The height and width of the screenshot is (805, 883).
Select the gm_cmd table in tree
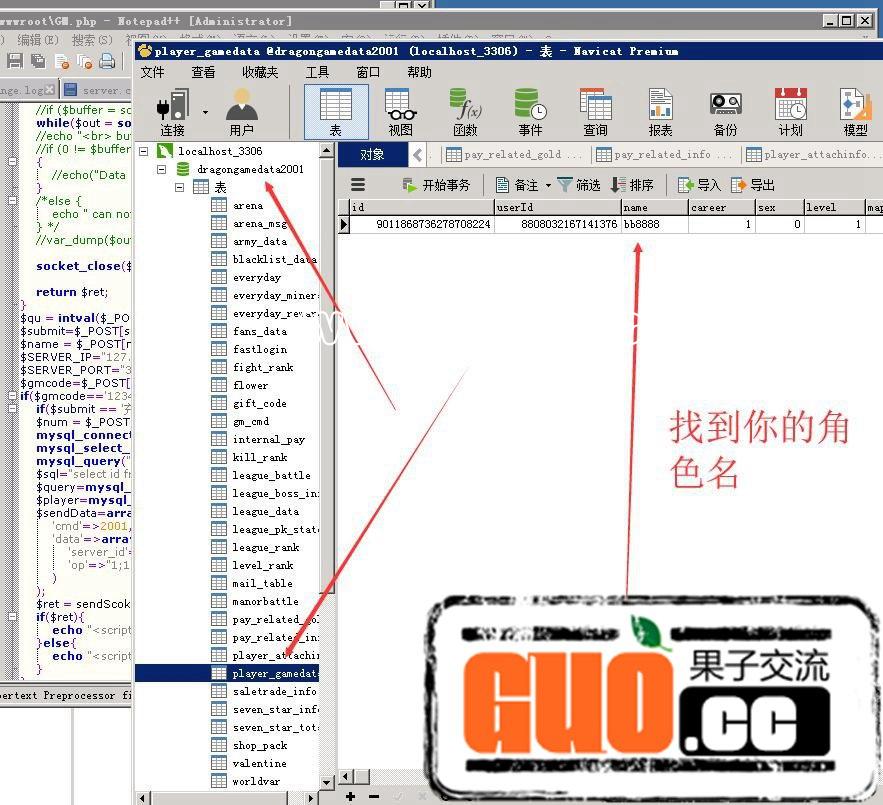[250, 422]
